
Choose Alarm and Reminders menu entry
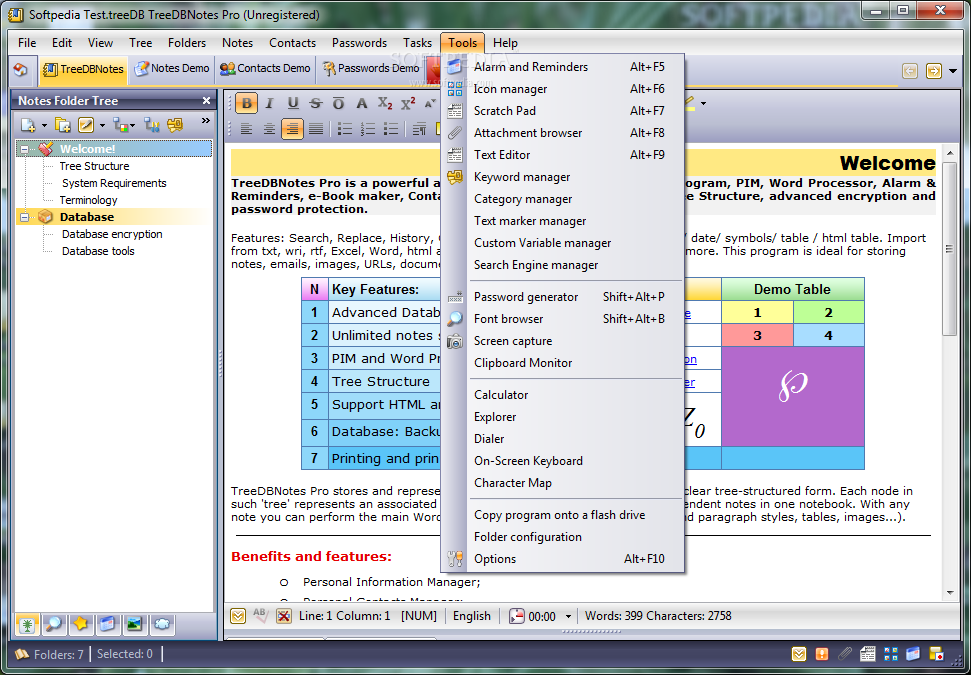(562, 67)
